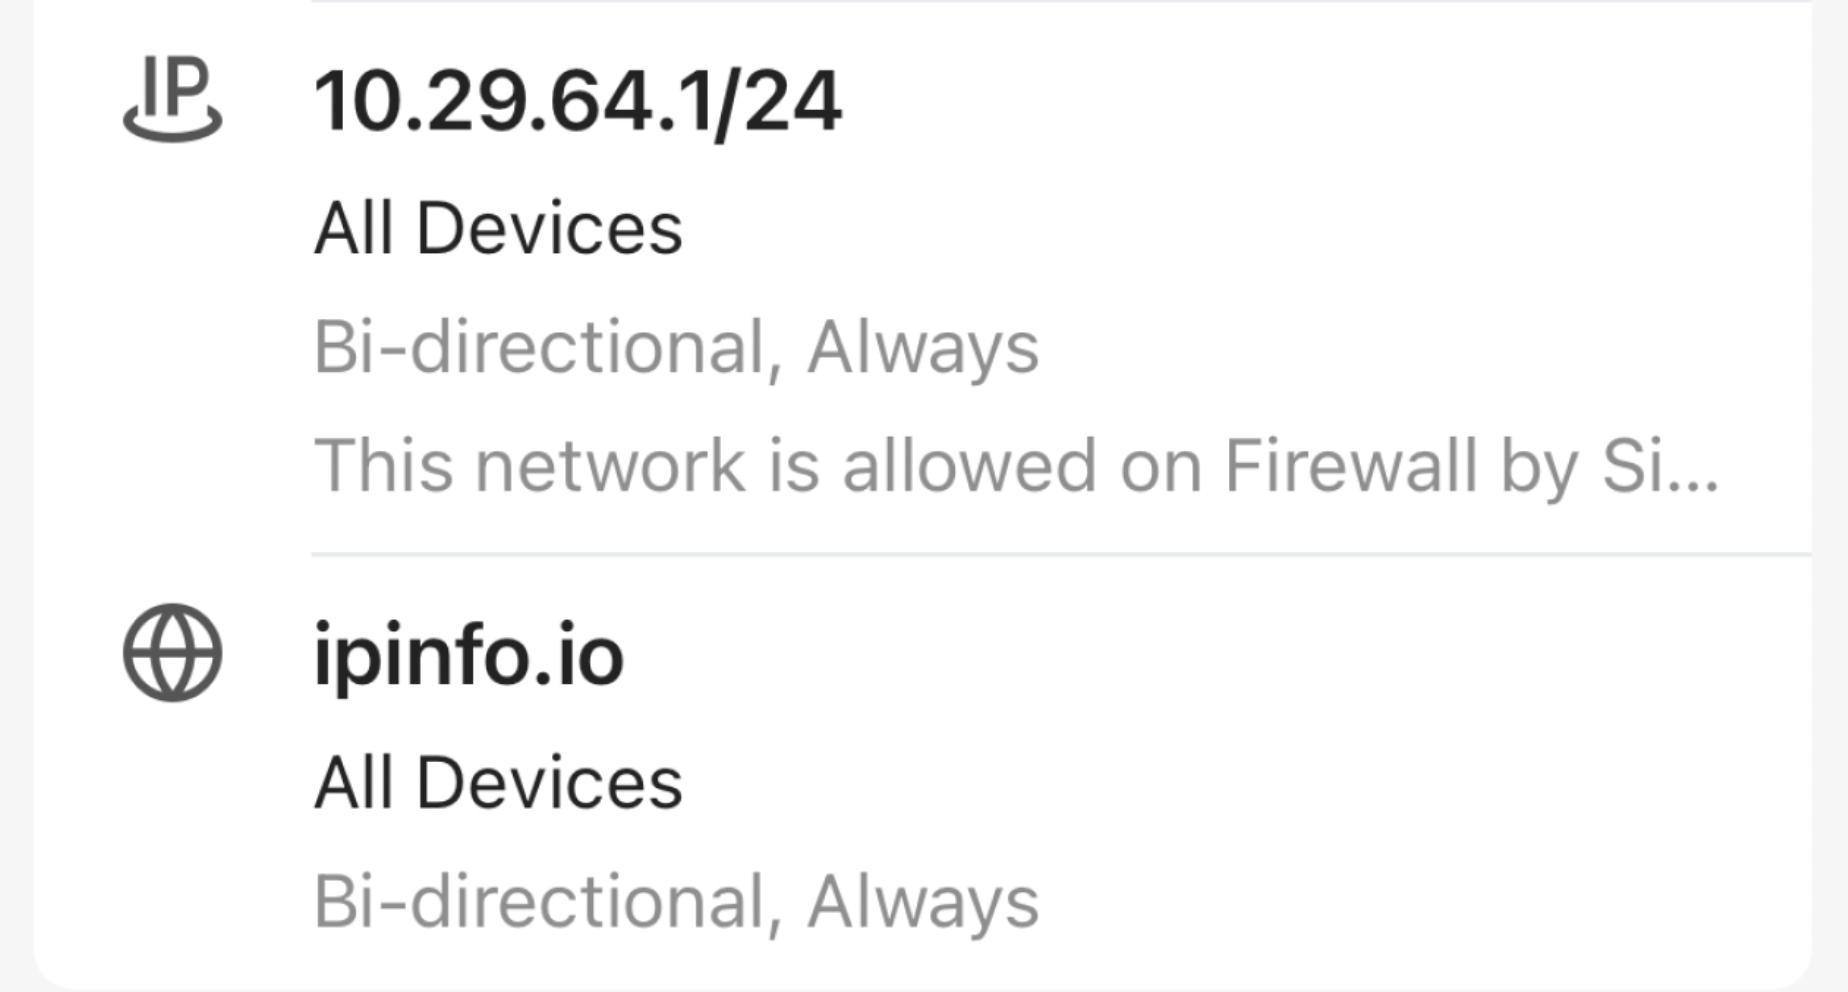
Task: Open the ipinfo.io domain rule
Action: pos(468,656)
